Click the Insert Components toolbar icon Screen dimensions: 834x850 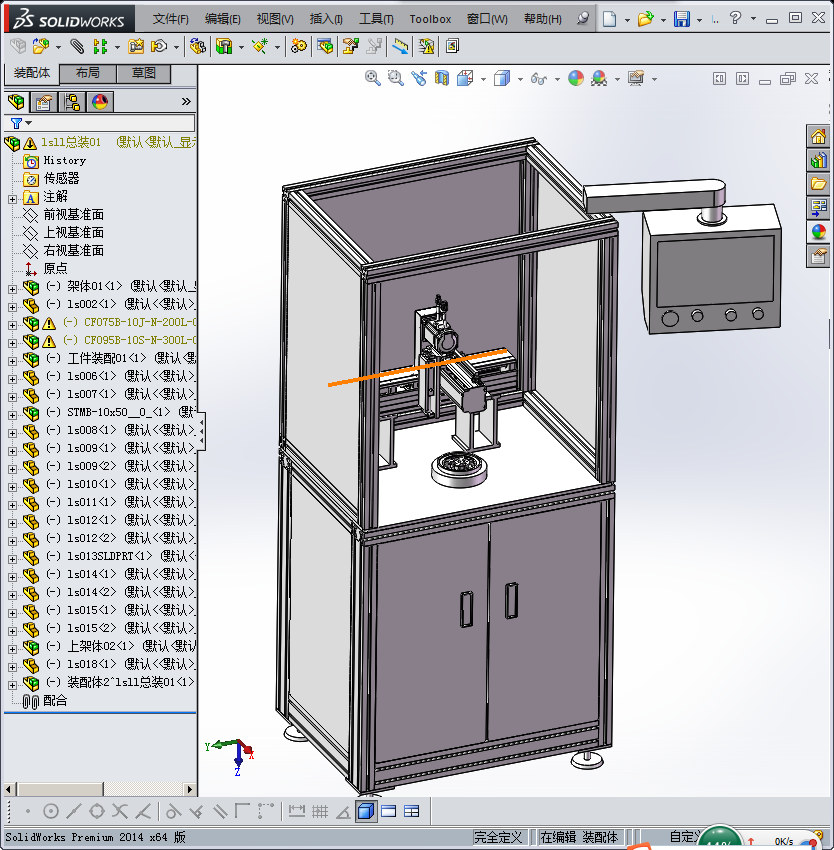click(x=41, y=46)
